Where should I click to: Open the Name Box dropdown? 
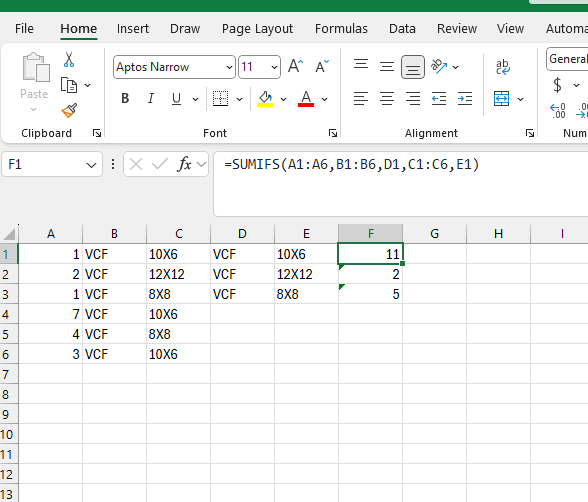click(x=91, y=165)
